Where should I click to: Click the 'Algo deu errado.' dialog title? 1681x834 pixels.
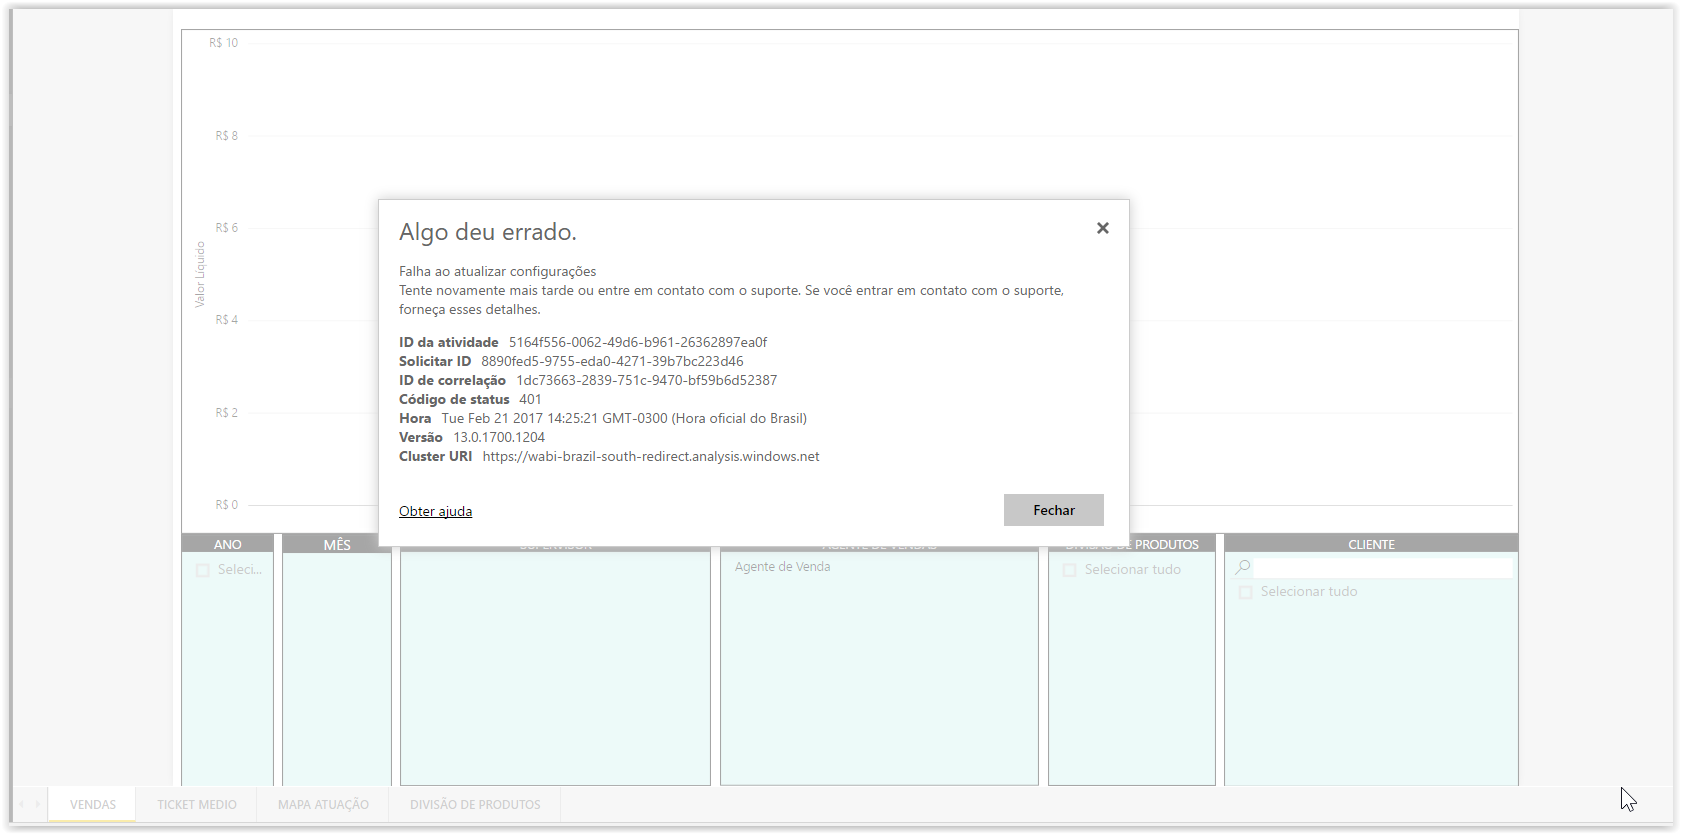point(488,232)
